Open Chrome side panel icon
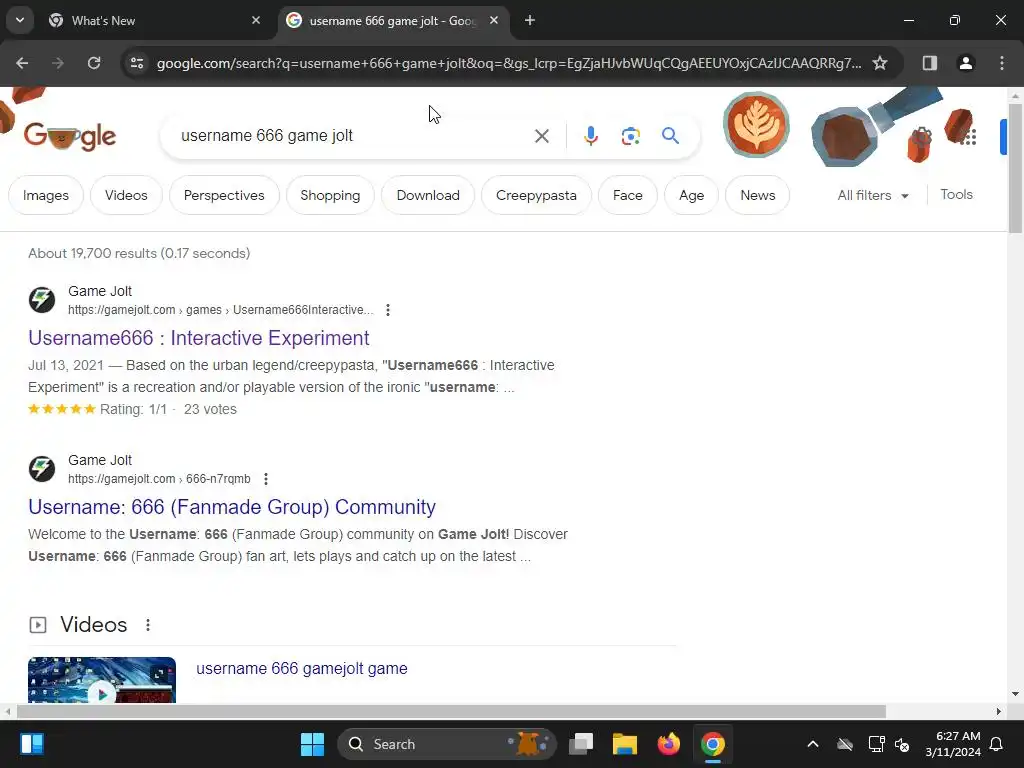 pos(930,63)
